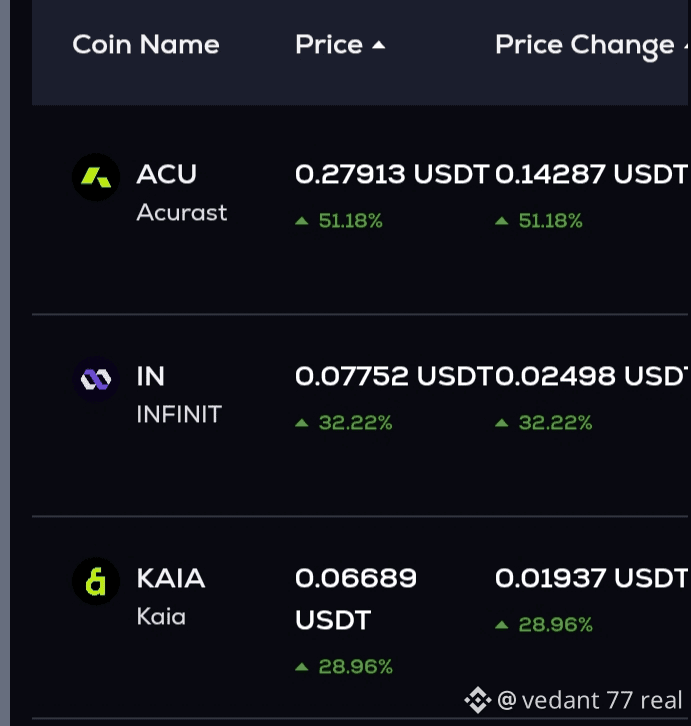The width and height of the screenshot is (691, 726).
Task: Open the KAIA coin ticker link
Action: click(x=171, y=578)
